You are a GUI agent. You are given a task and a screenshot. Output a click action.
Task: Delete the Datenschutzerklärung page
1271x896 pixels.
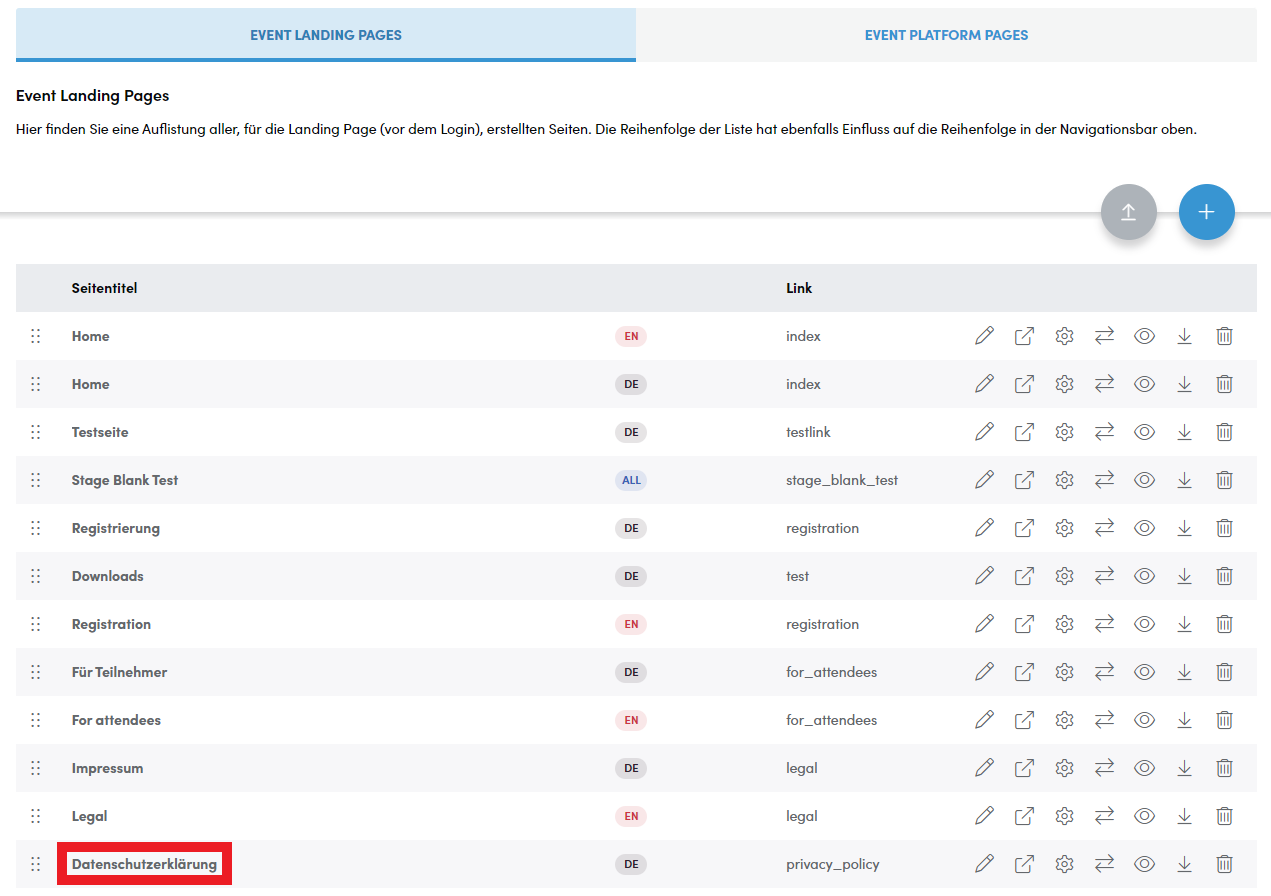tap(1224, 864)
